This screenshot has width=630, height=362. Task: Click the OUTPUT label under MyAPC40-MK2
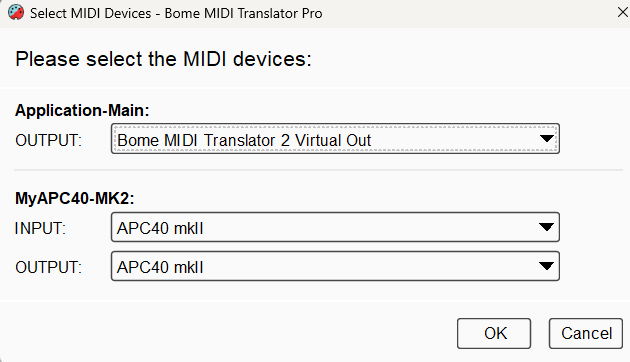tap(48, 267)
